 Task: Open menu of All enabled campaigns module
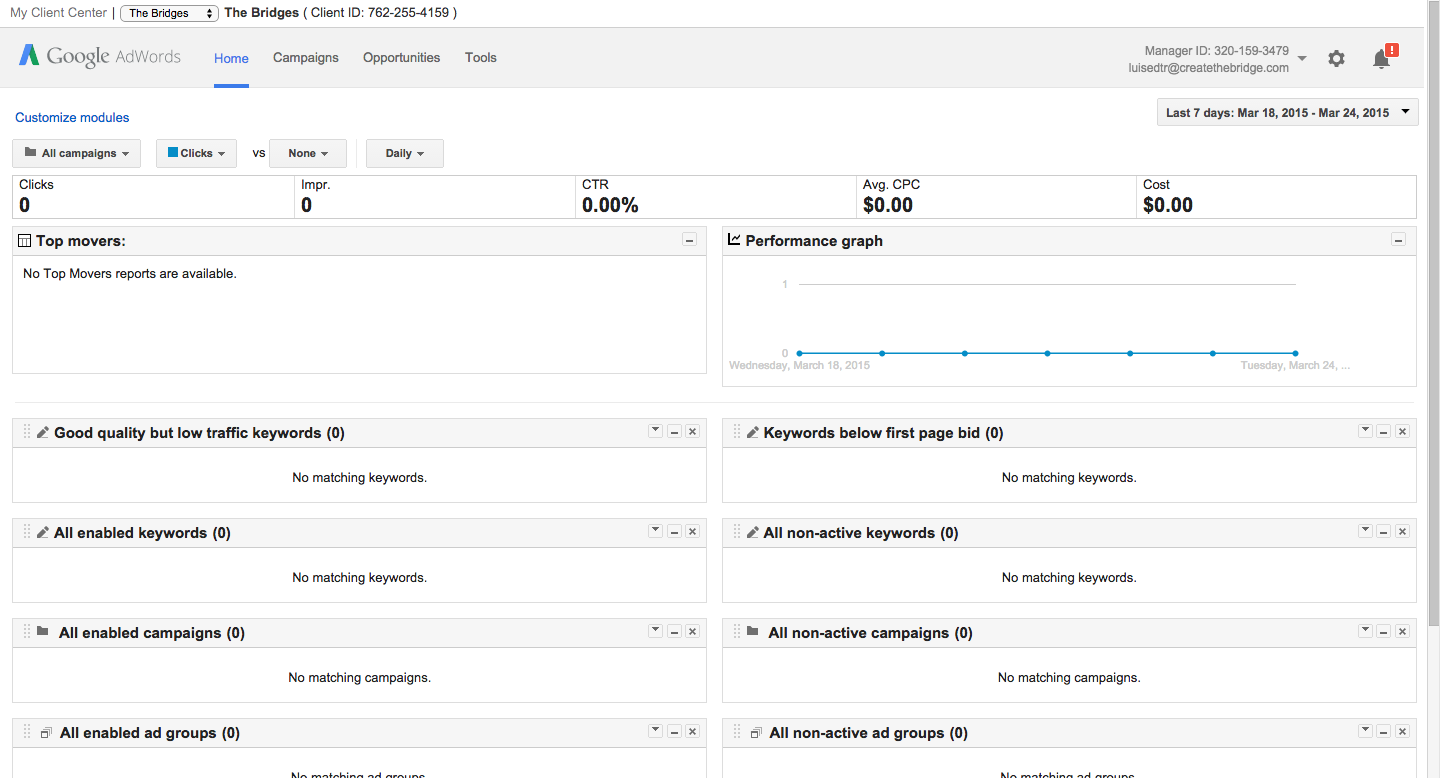pos(655,631)
